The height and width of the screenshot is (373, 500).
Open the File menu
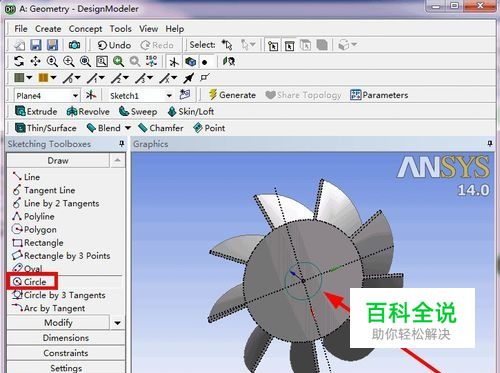(21, 29)
